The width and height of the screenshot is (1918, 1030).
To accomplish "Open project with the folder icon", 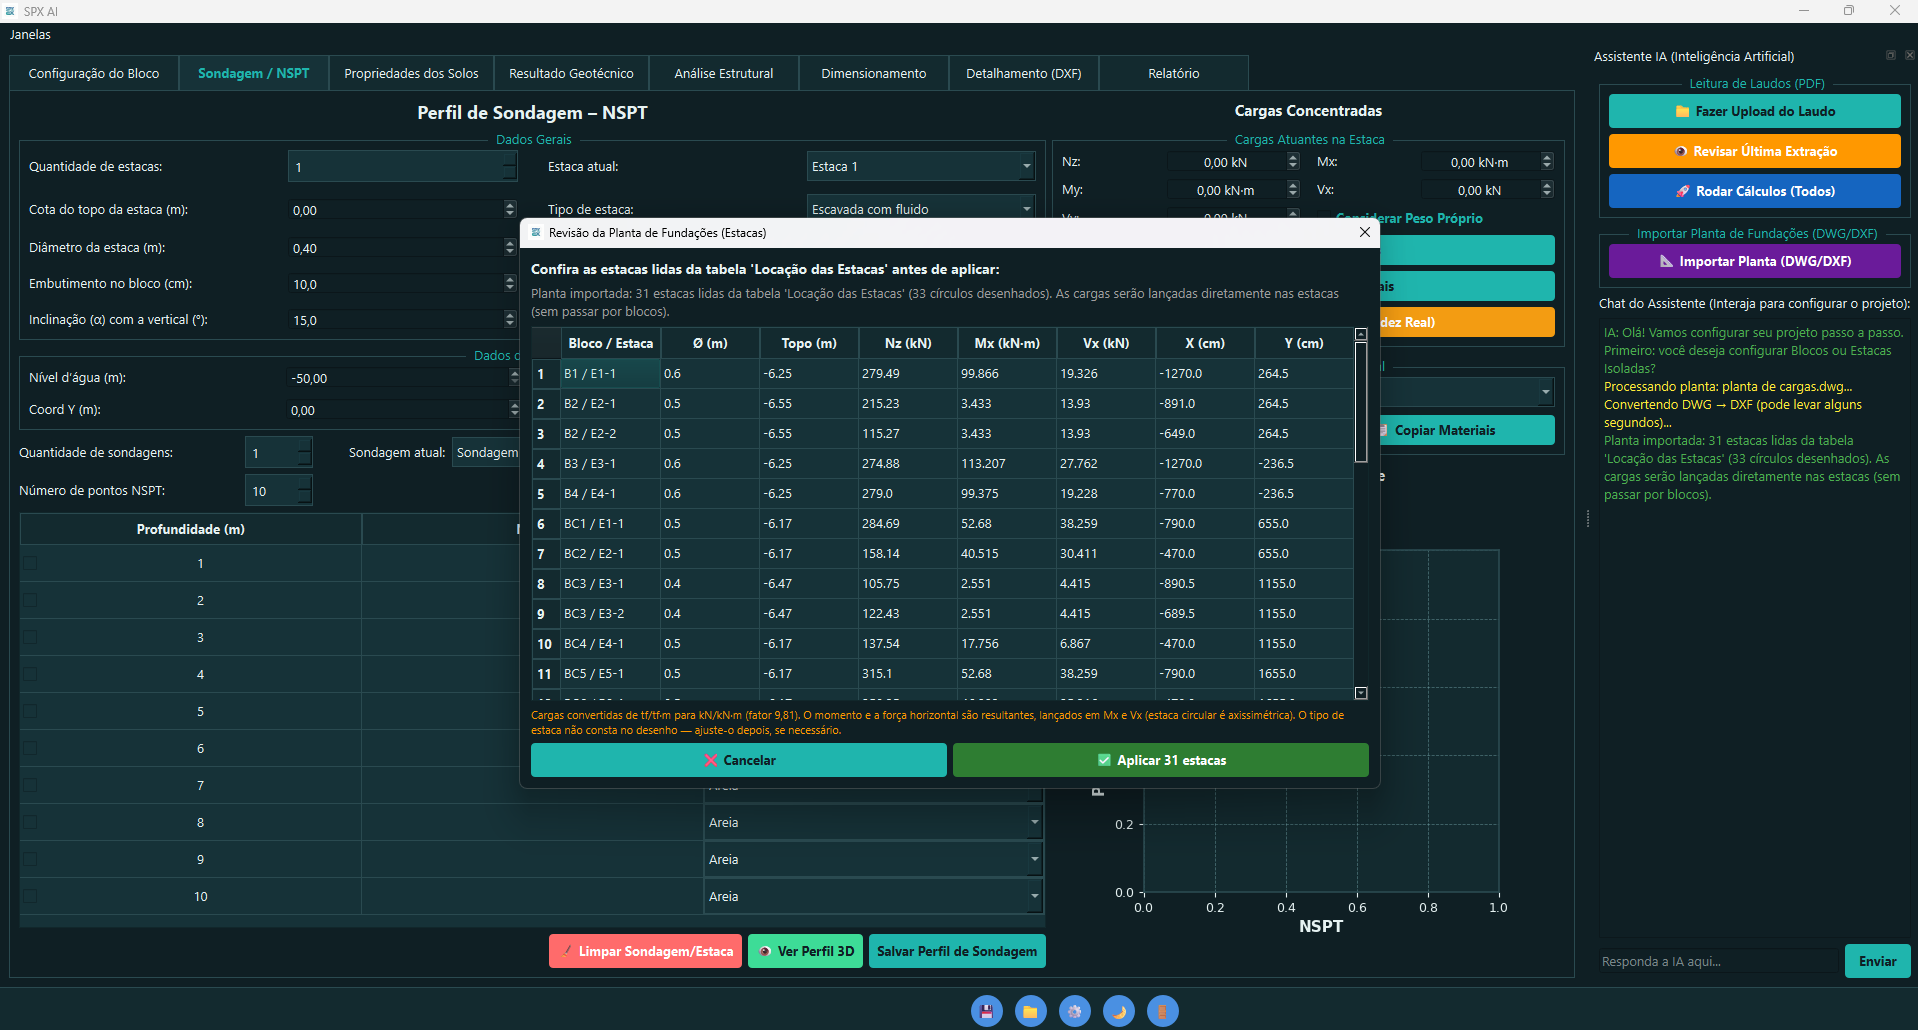I will 1030,1011.
